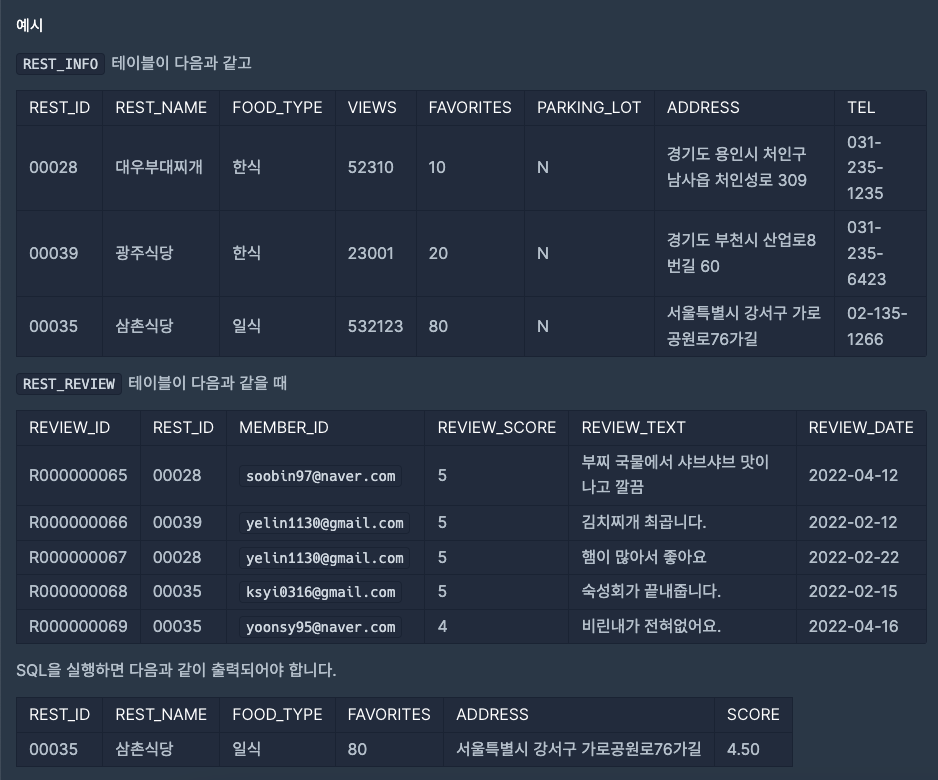Select the REVIEW_SCORE column header
Viewport: 938px width, 780px height.
497,428
